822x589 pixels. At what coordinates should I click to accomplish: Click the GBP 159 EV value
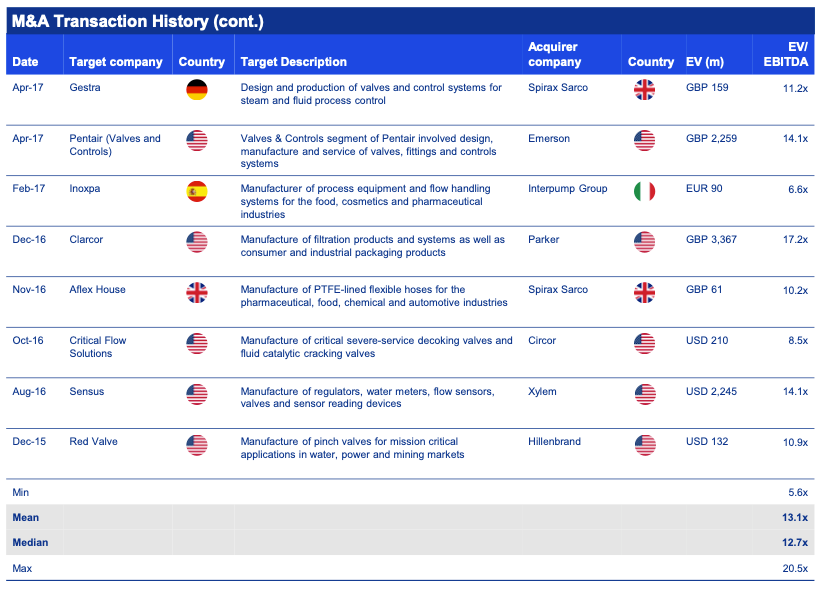click(x=707, y=88)
